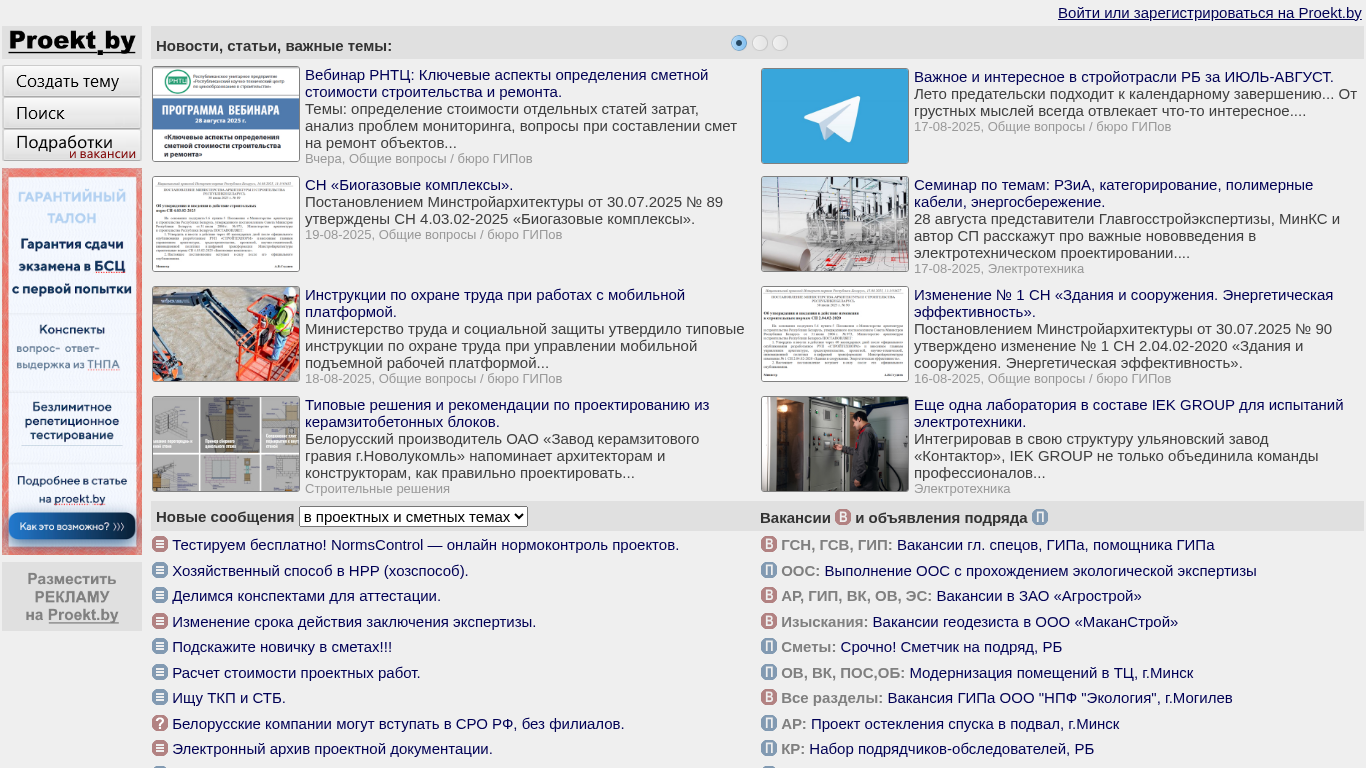Click the керамзитобетонных блоков drawings thumbnail
This screenshot has width=1366, height=768.
point(226,444)
